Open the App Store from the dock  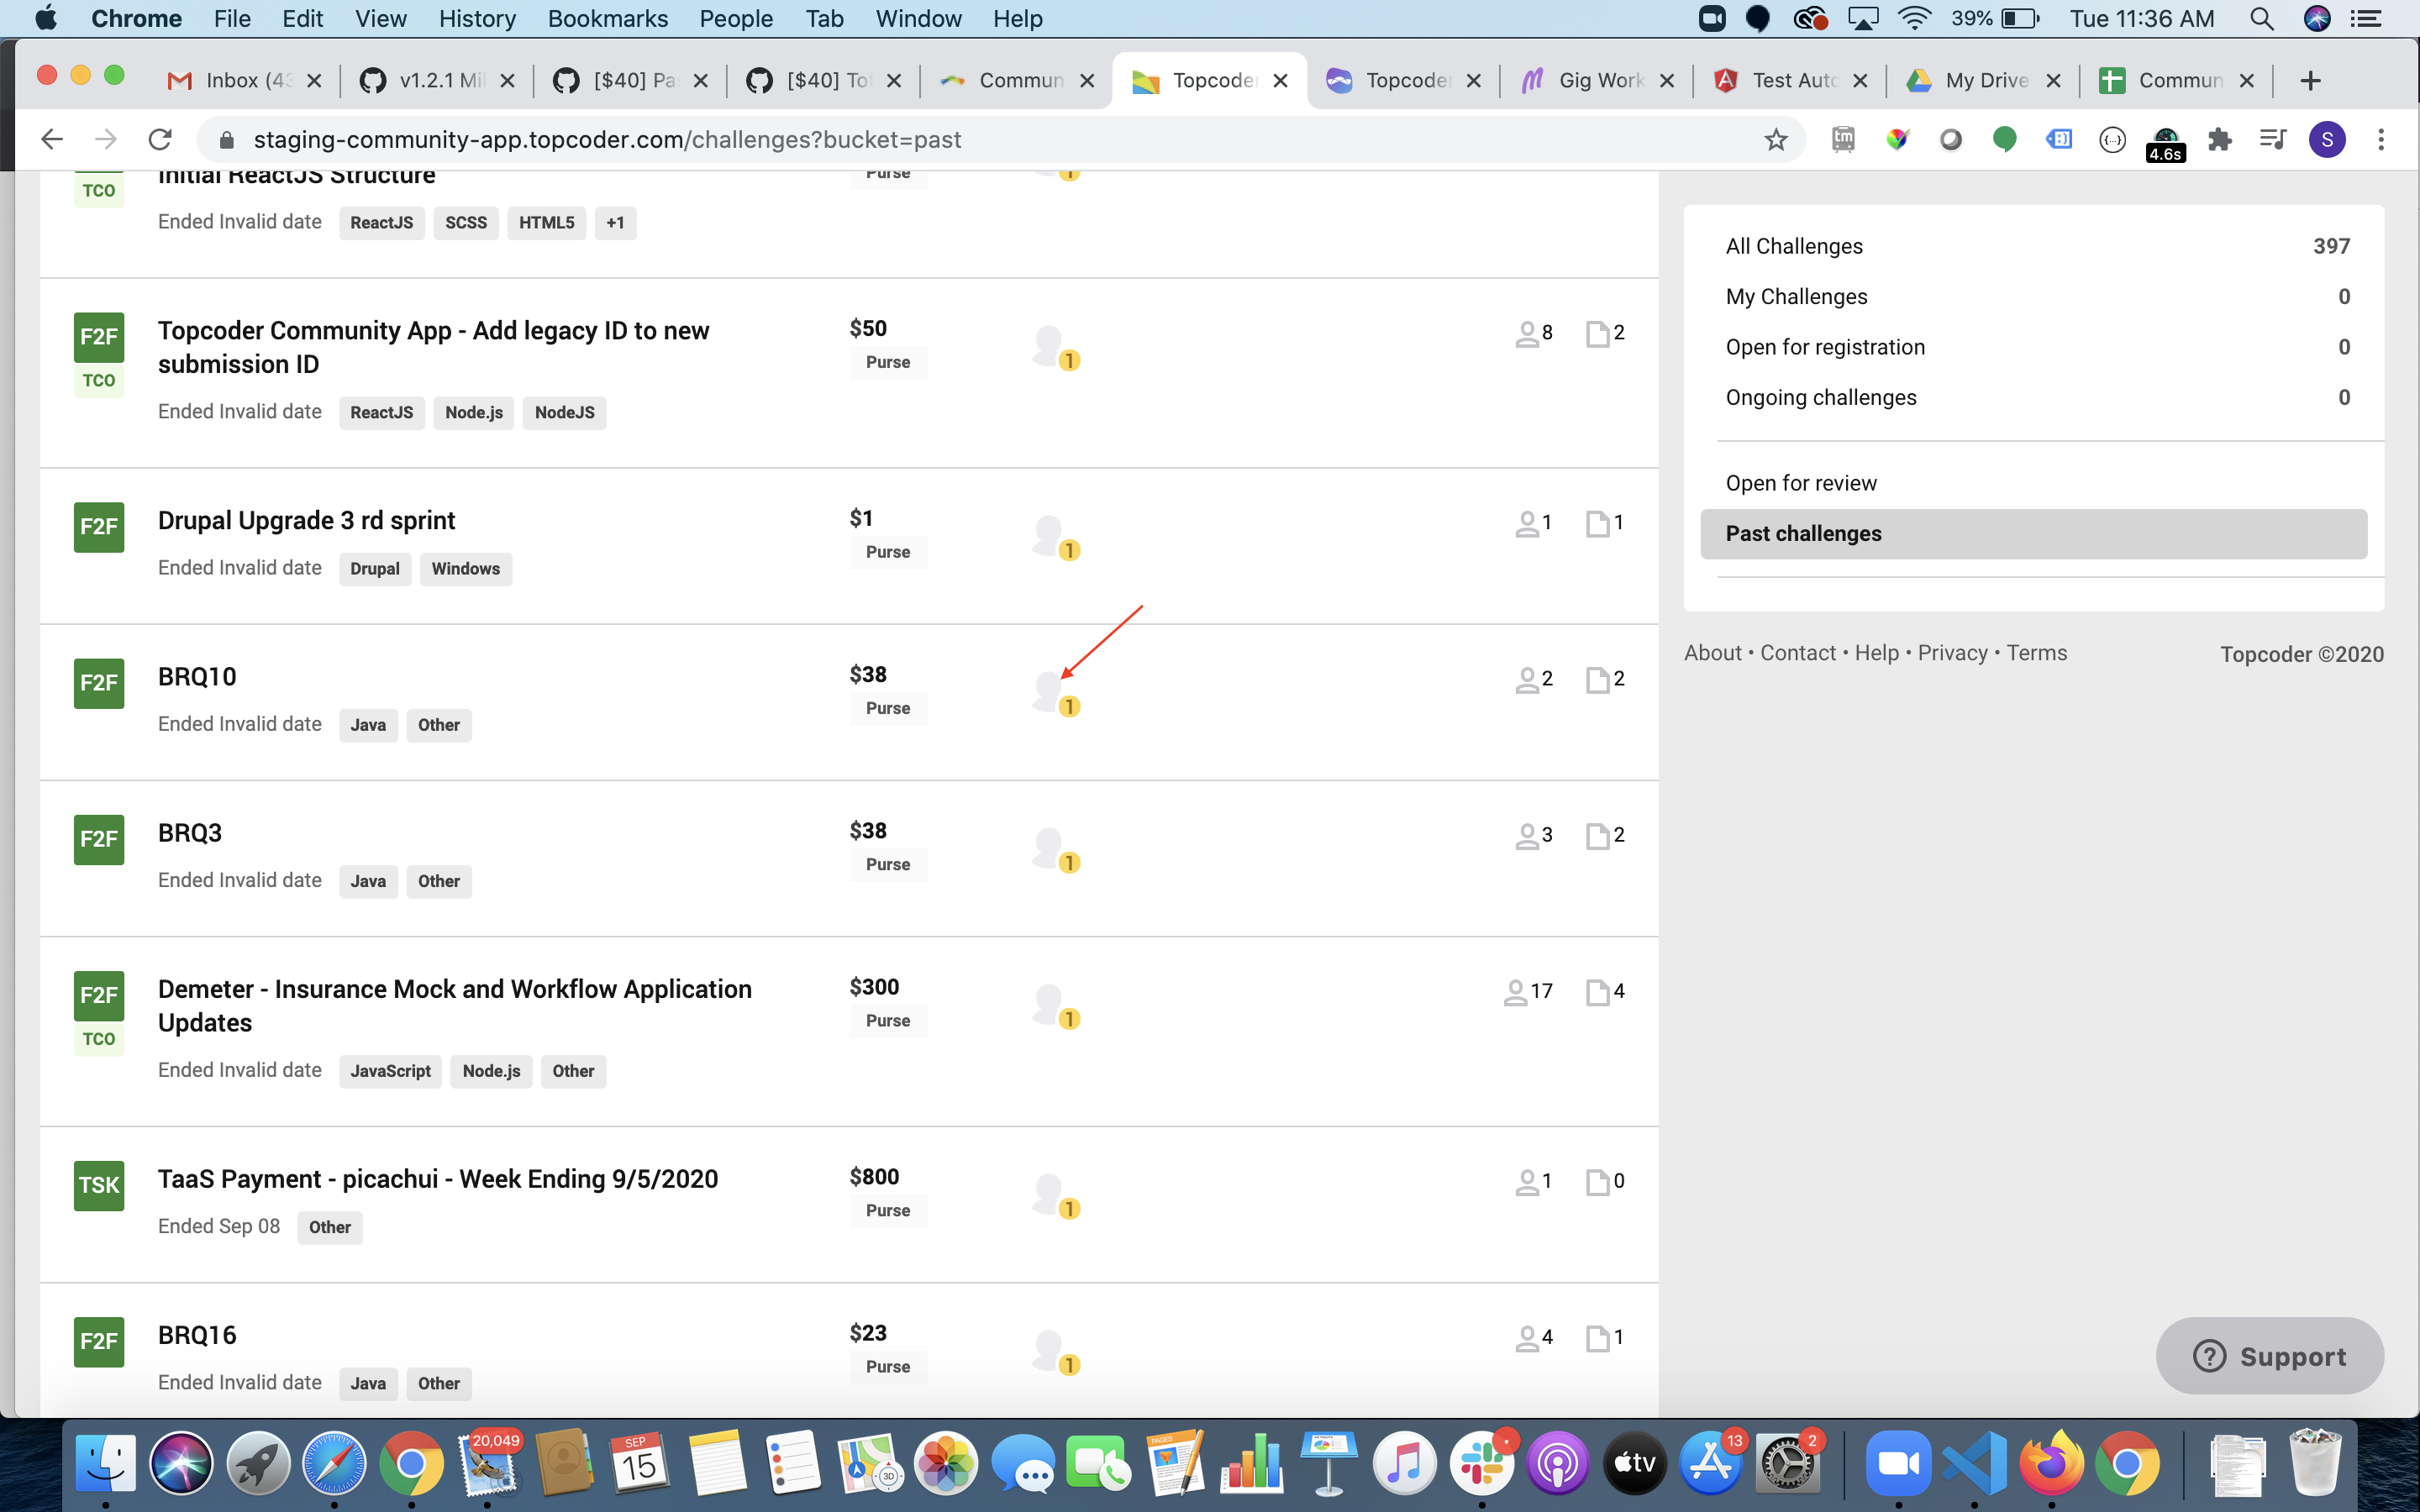pyautogui.click(x=1711, y=1464)
